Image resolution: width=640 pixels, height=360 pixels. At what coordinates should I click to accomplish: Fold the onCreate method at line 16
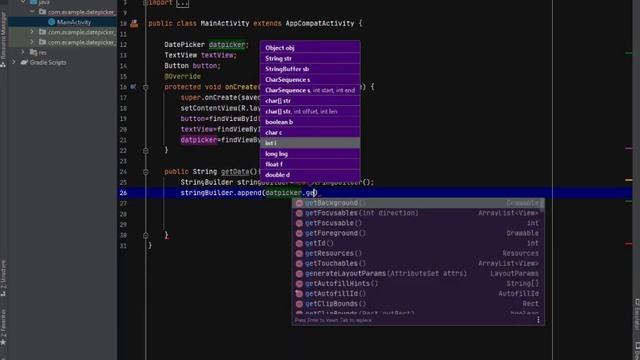point(146,87)
